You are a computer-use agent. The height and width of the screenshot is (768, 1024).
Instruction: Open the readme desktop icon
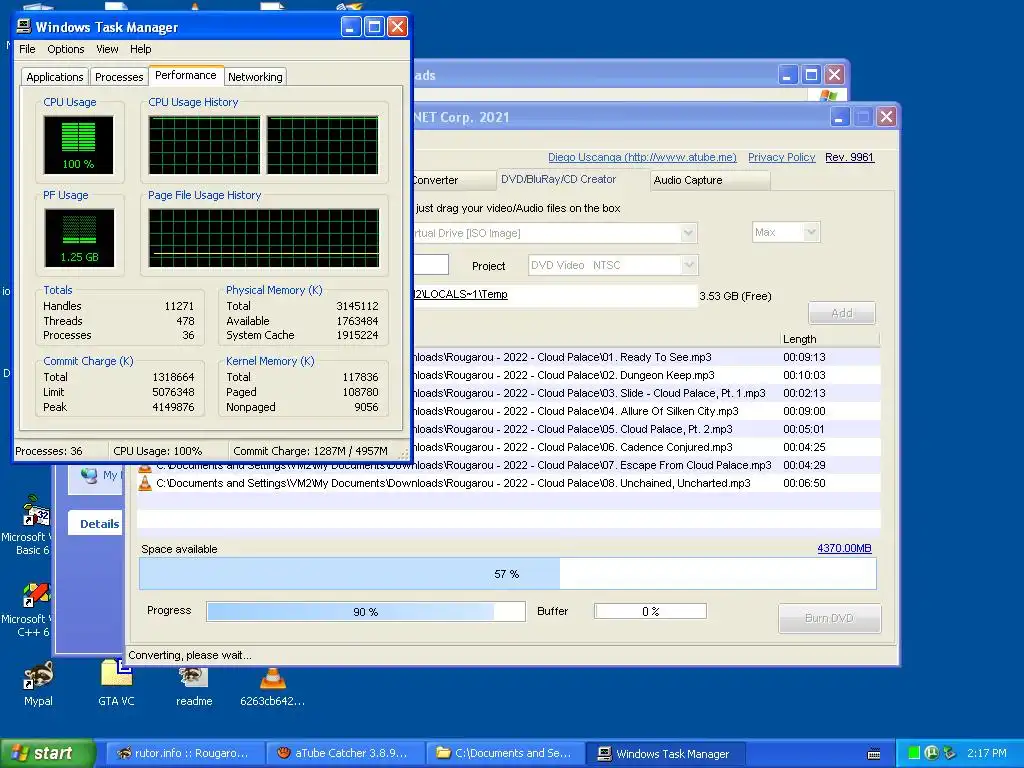tap(194, 684)
